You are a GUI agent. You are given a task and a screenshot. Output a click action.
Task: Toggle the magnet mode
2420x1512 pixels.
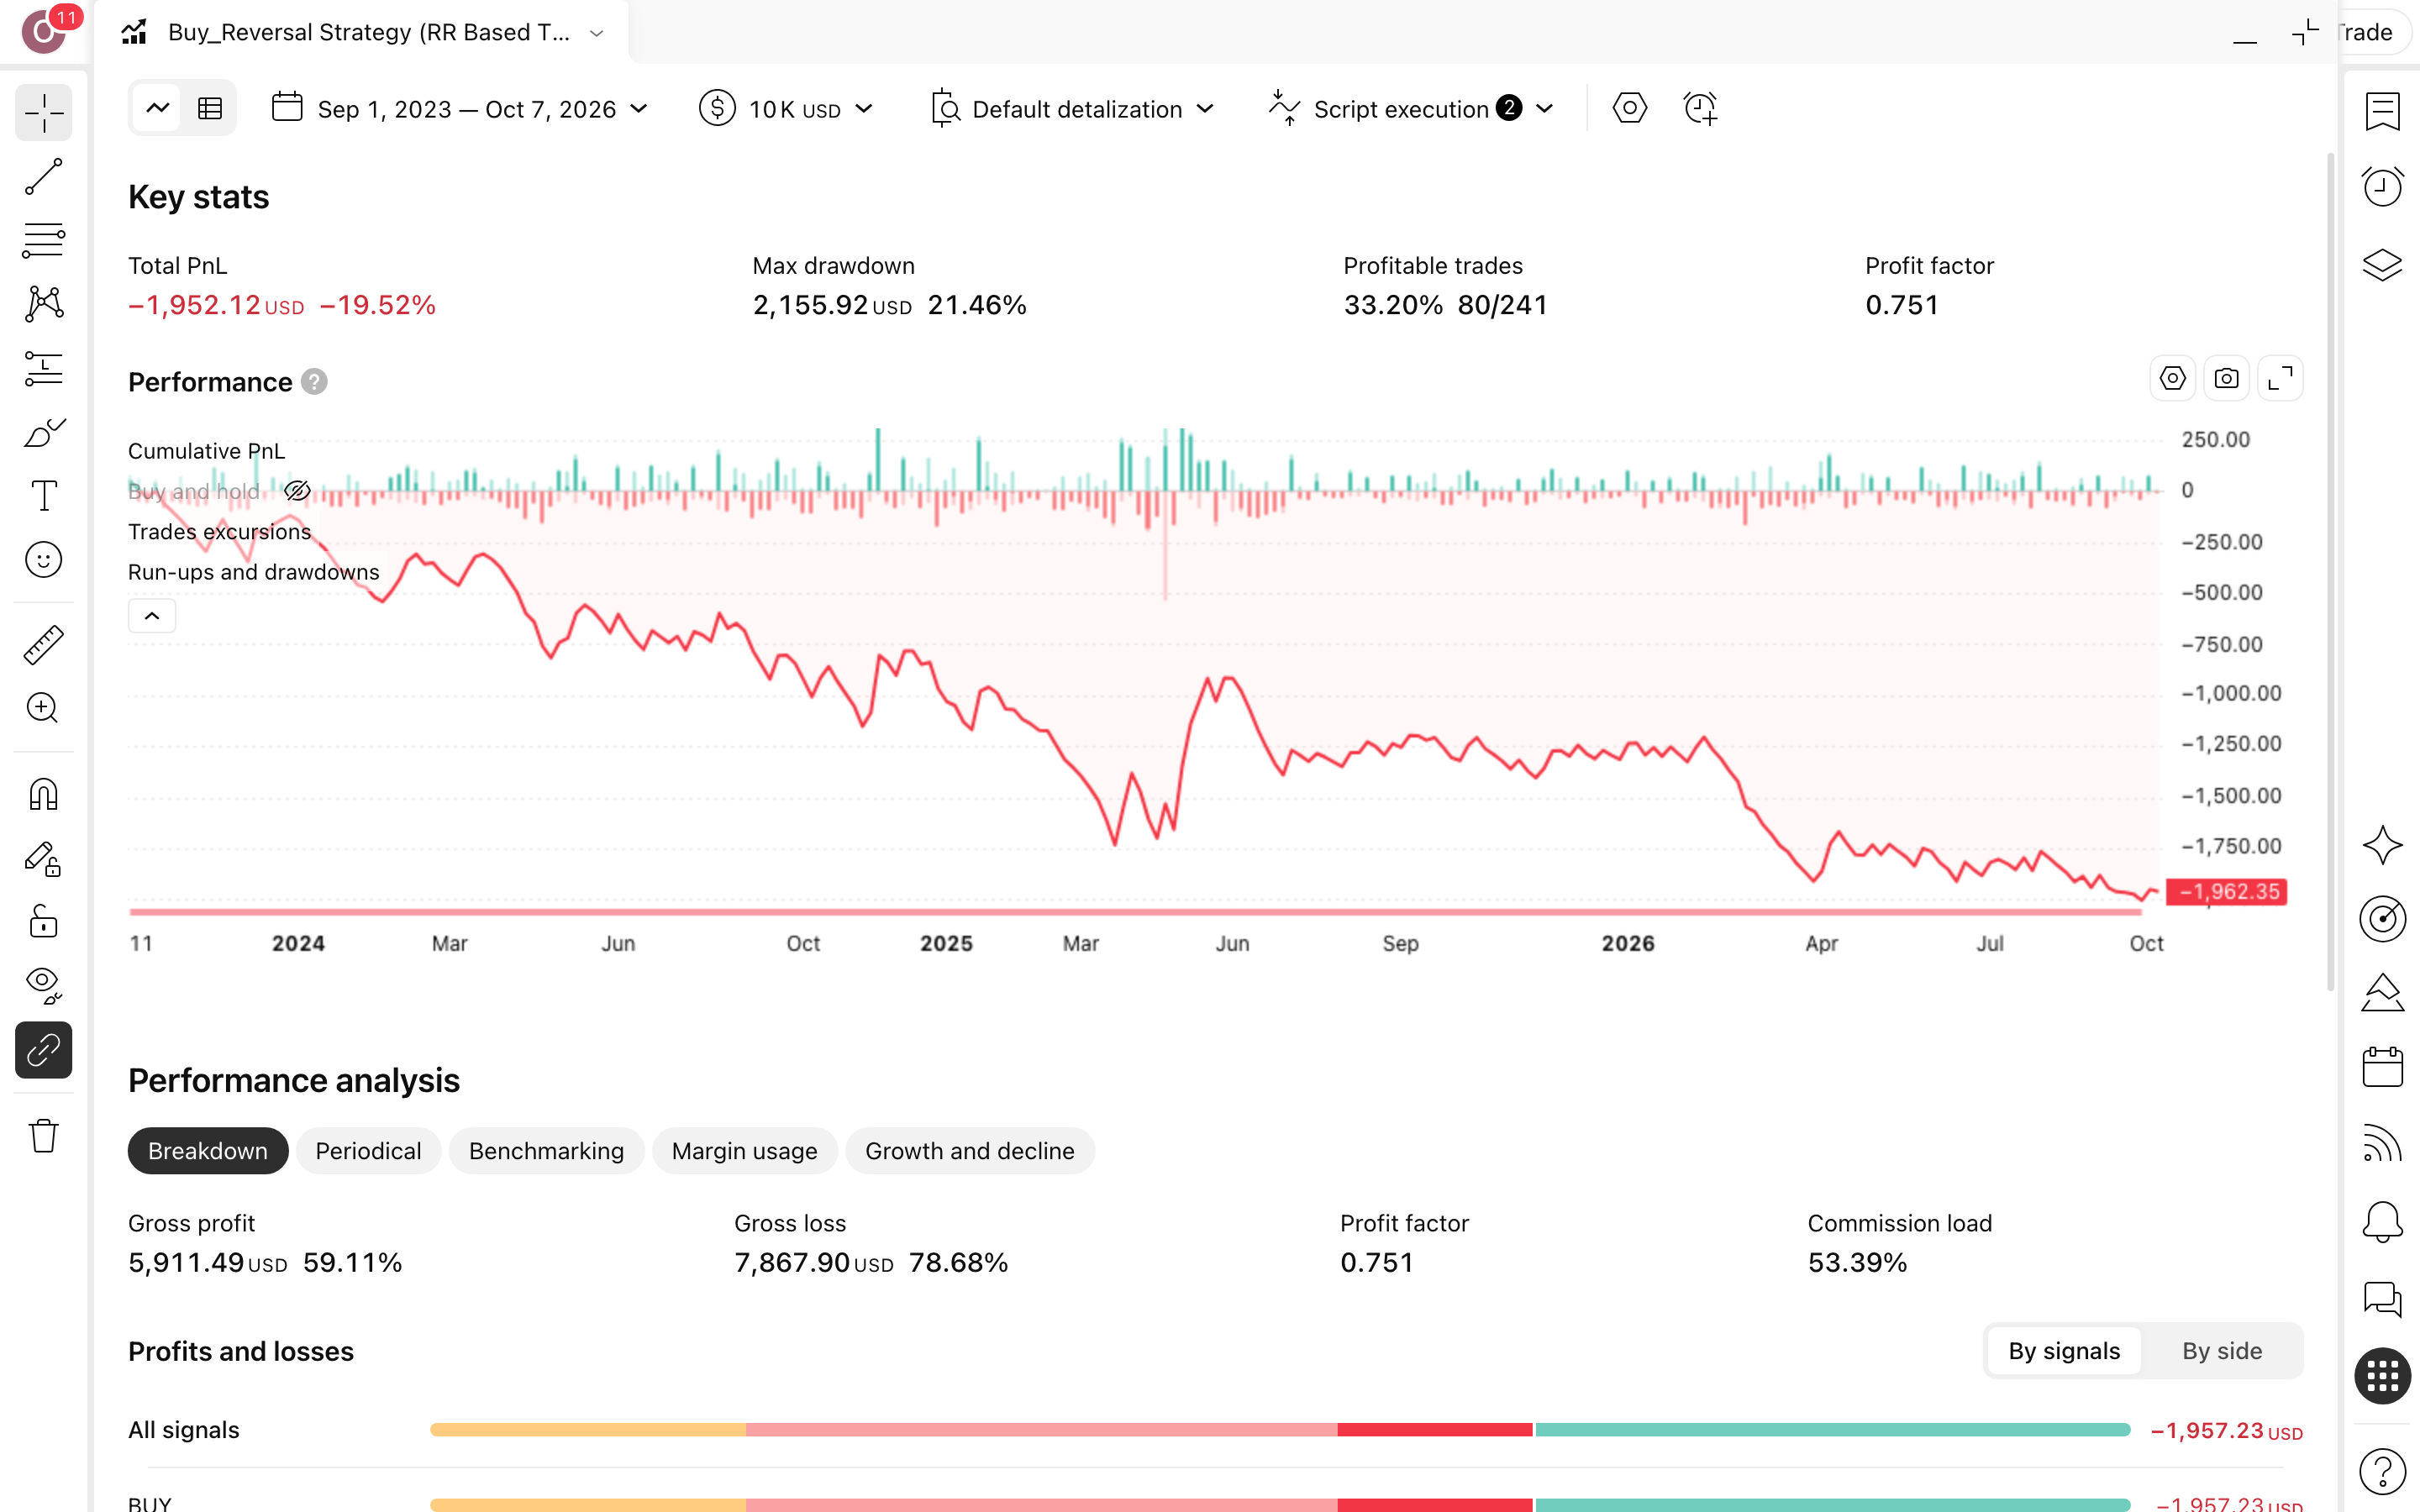click(44, 795)
